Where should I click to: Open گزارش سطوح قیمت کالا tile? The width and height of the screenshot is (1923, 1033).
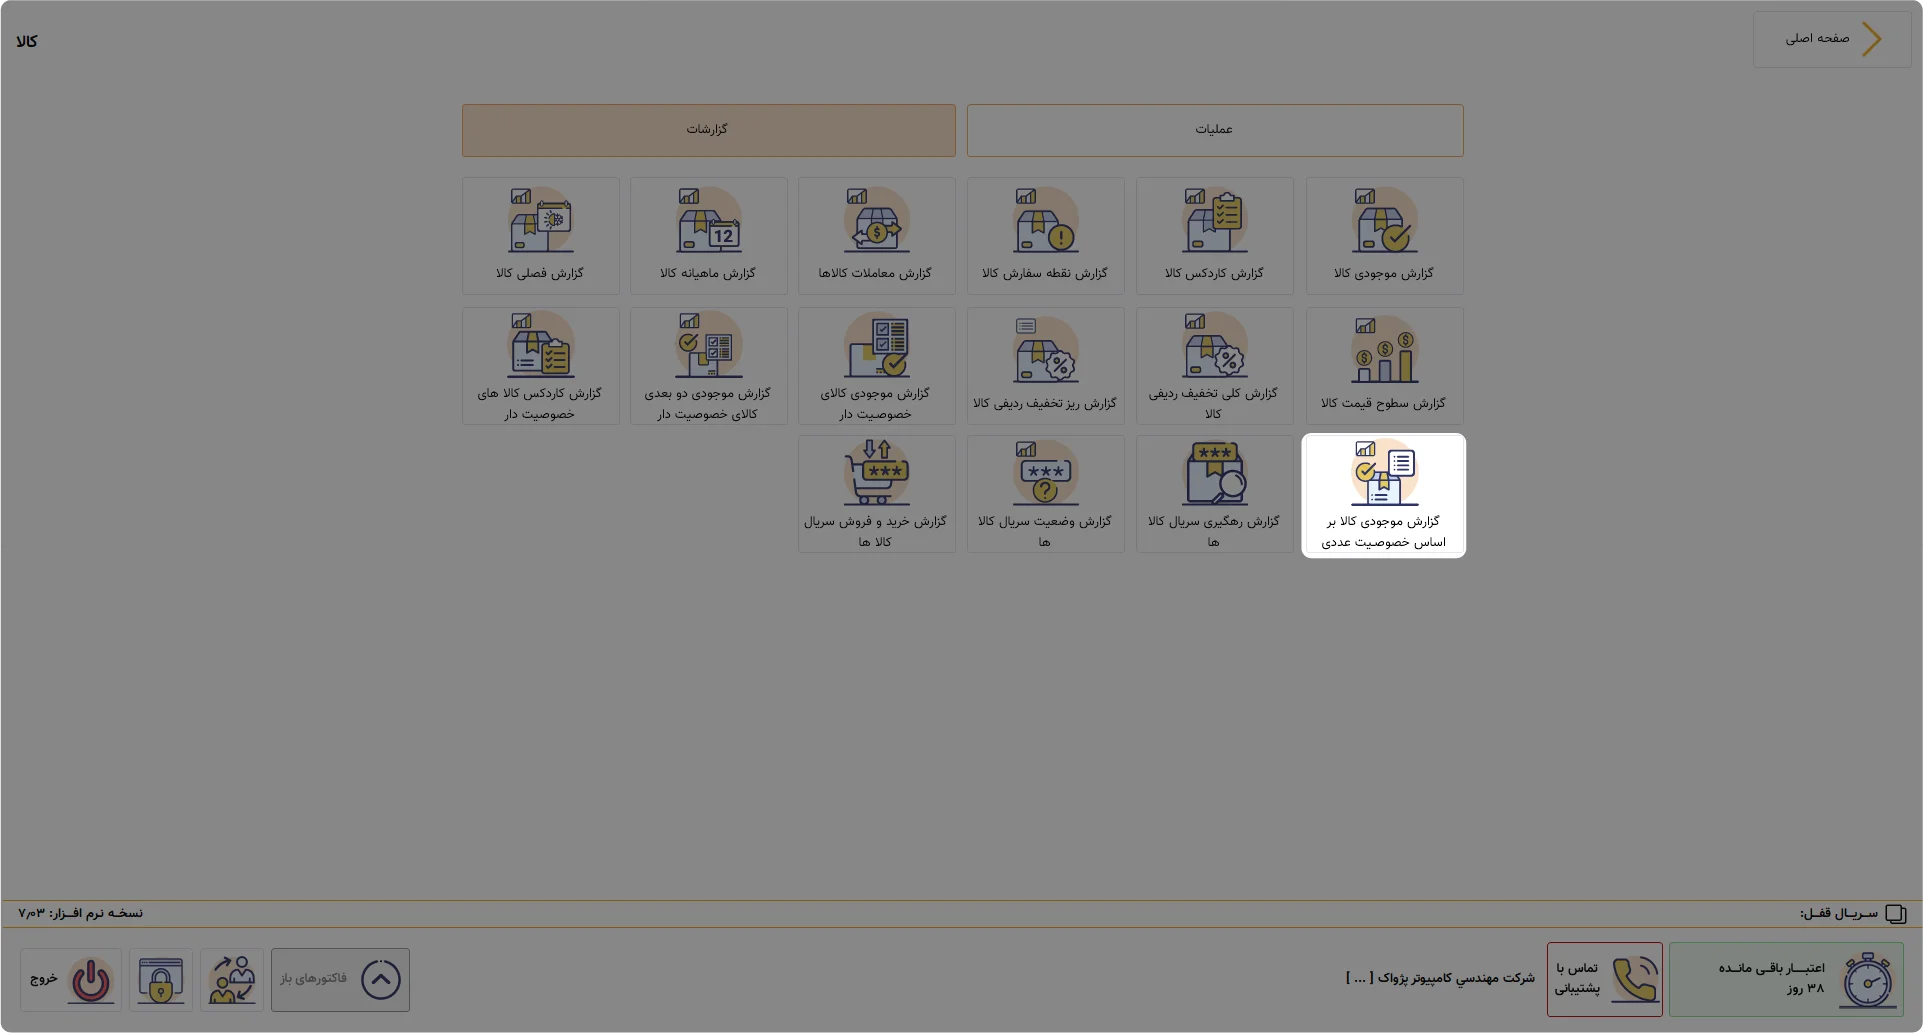coord(1384,365)
